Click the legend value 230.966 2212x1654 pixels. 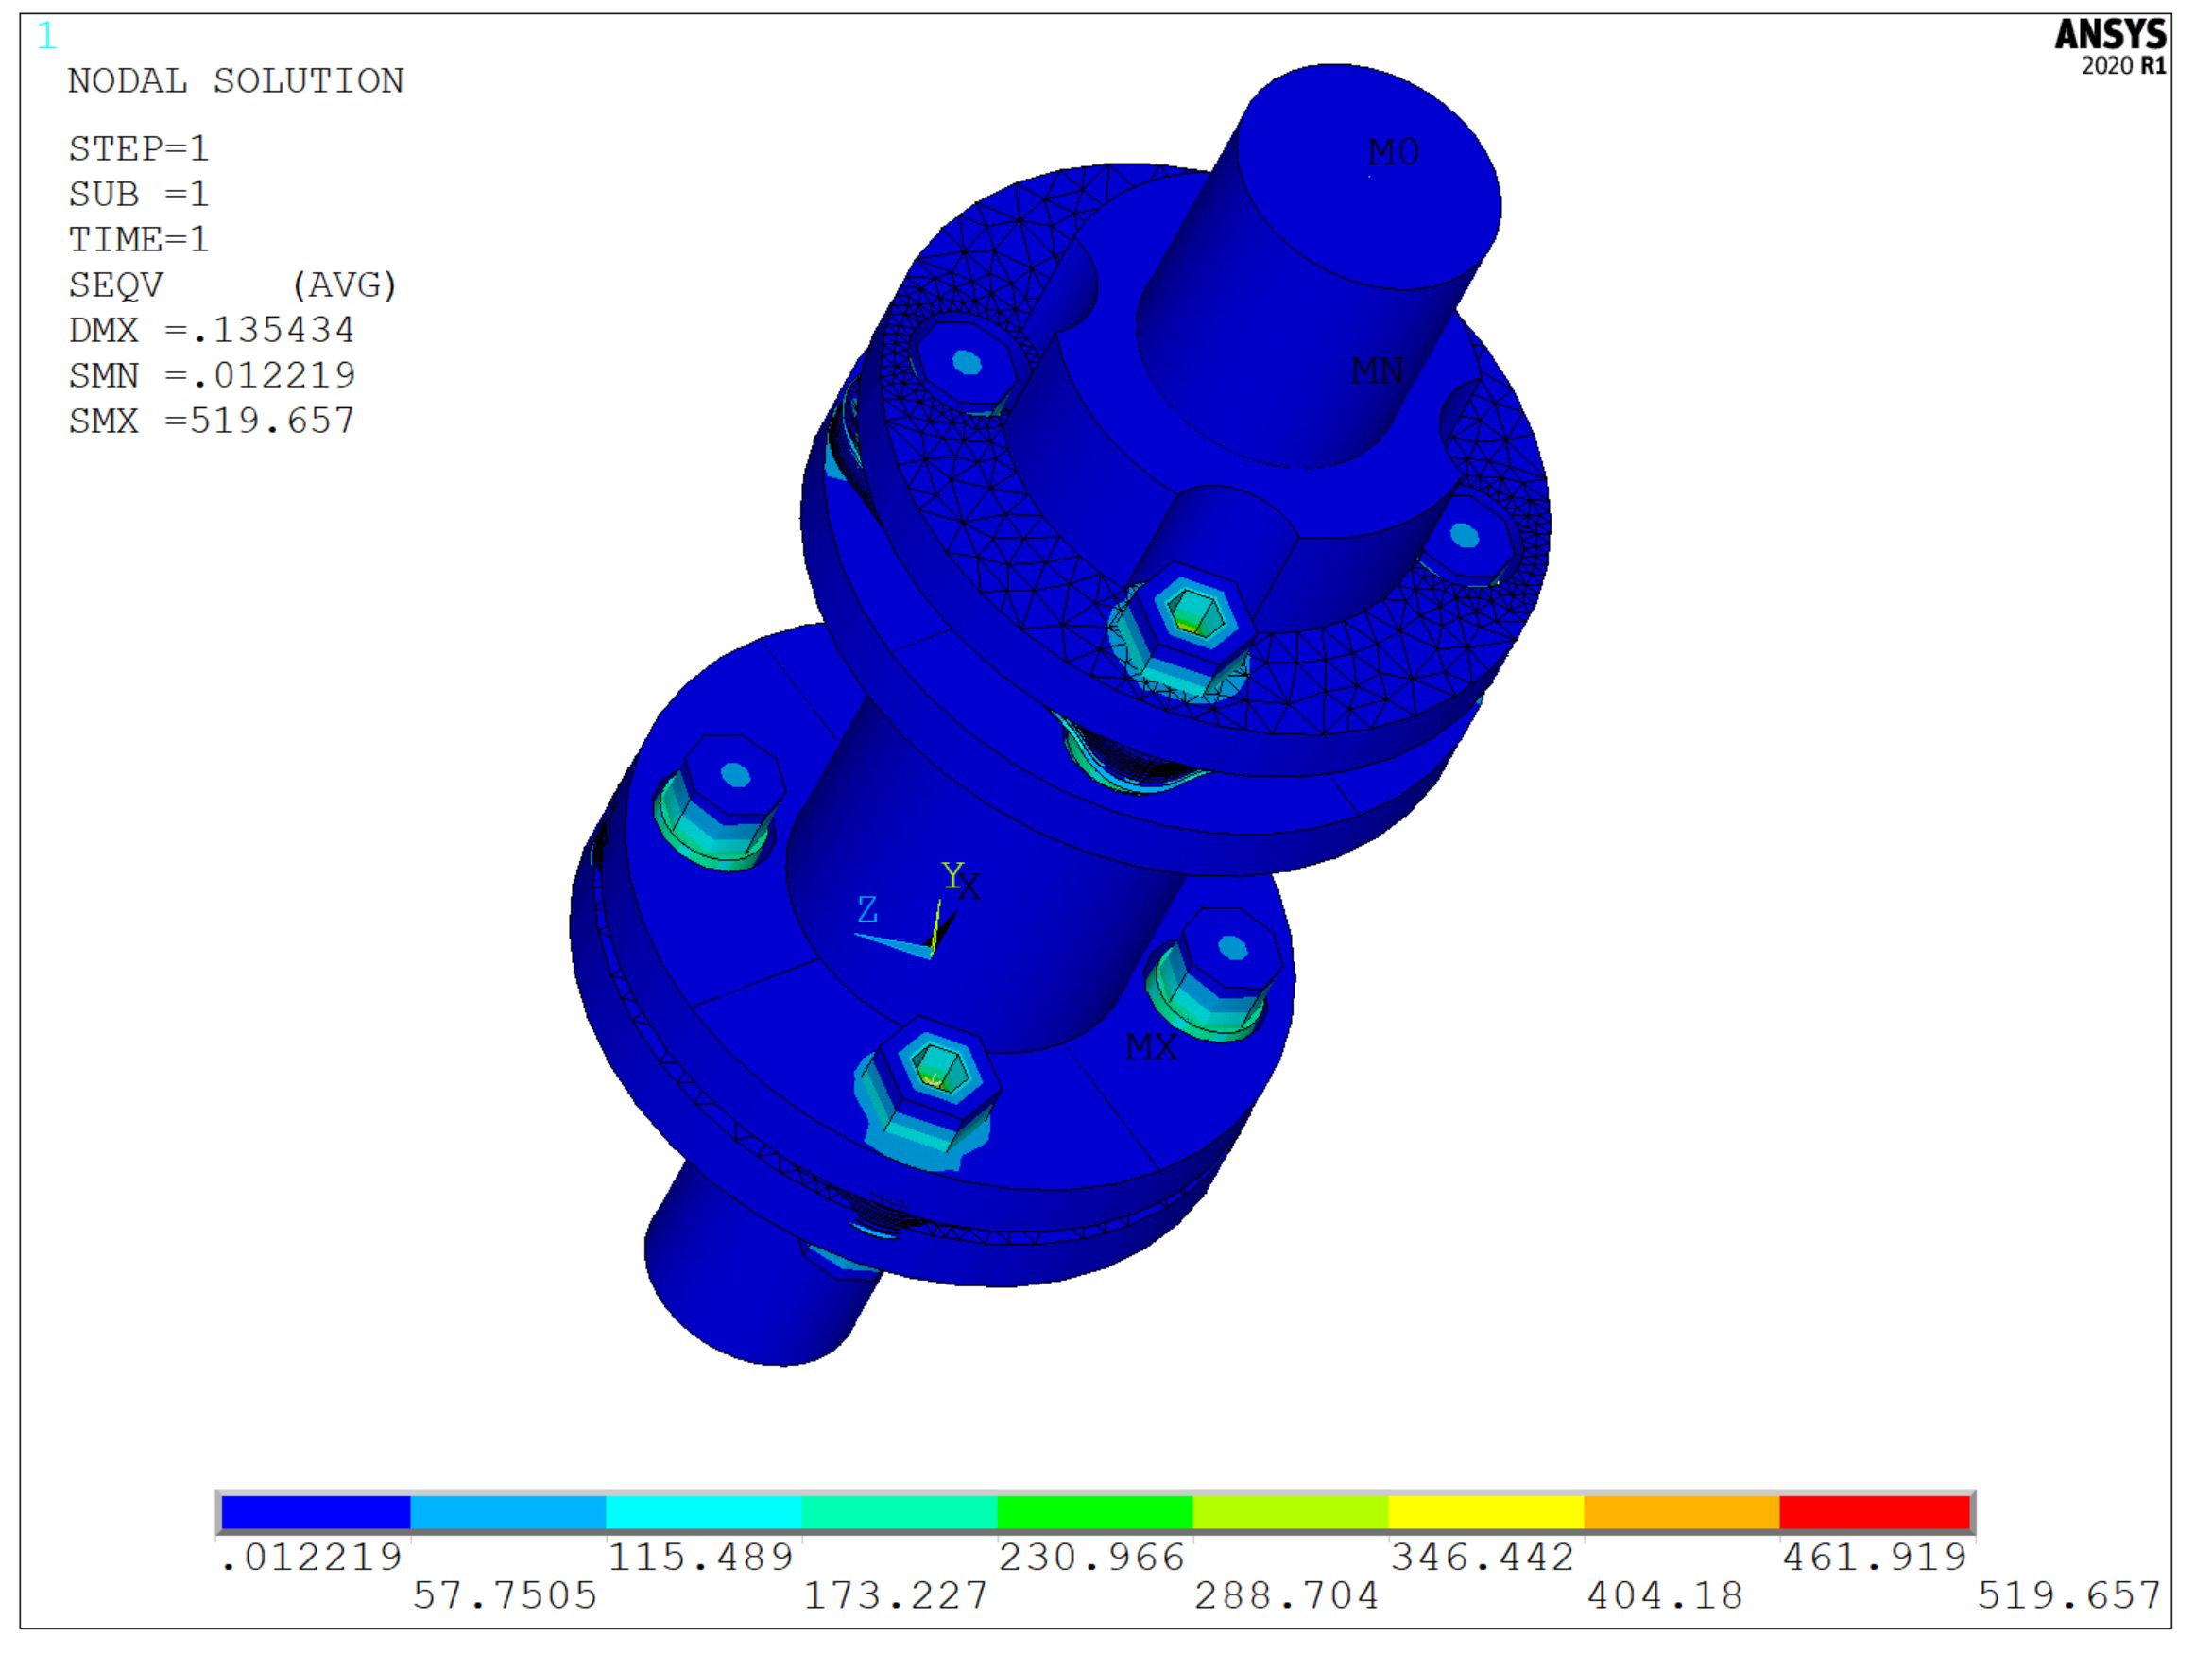click(1092, 1557)
